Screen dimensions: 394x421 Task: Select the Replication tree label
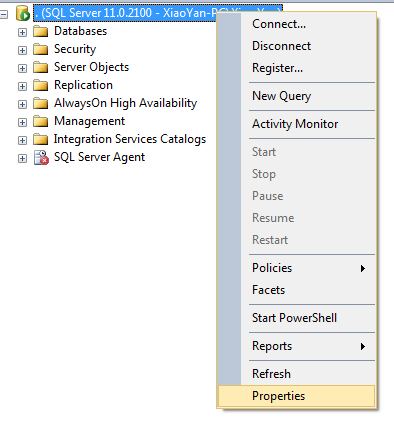[x=83, y=85]
